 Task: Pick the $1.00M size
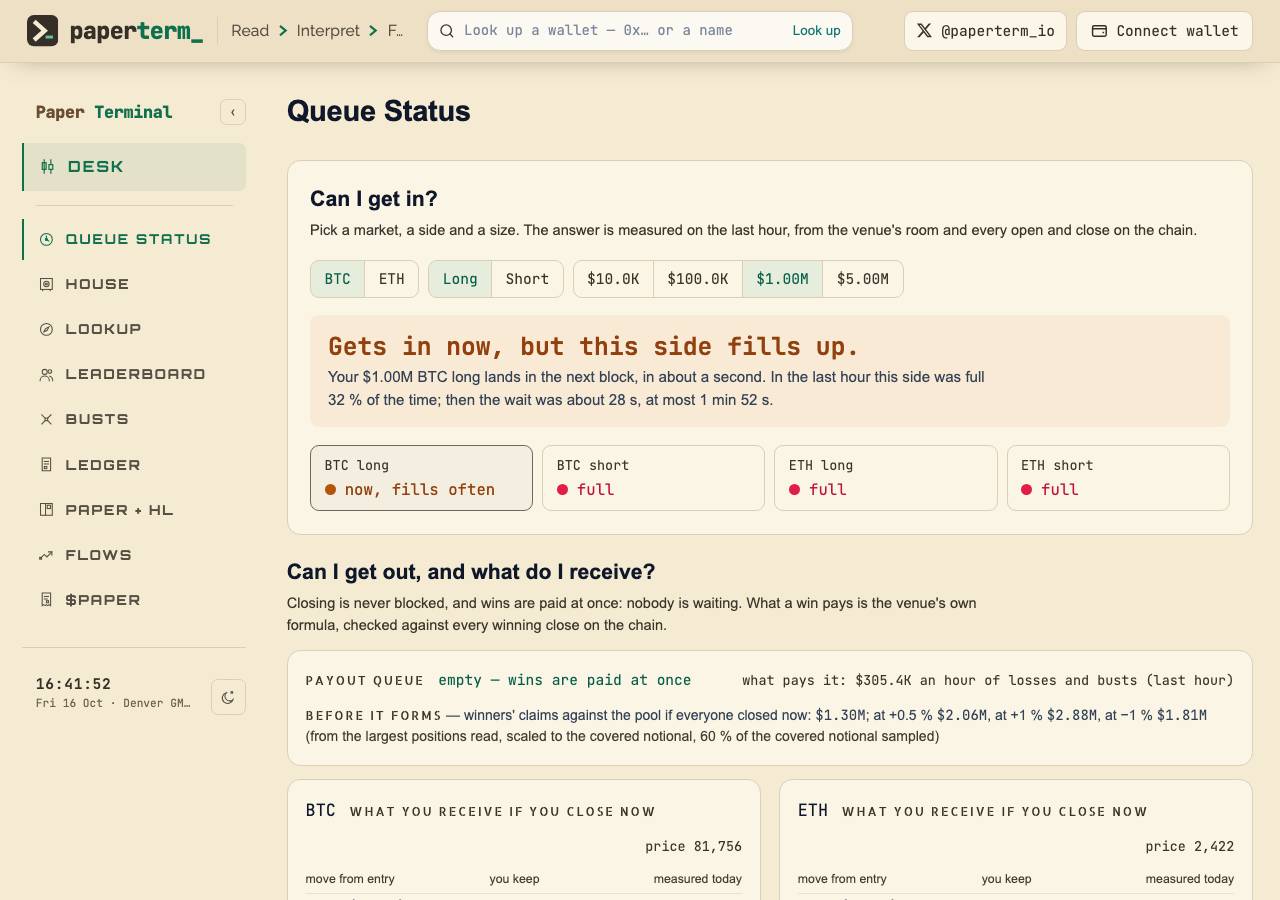[x=782, y=279]
